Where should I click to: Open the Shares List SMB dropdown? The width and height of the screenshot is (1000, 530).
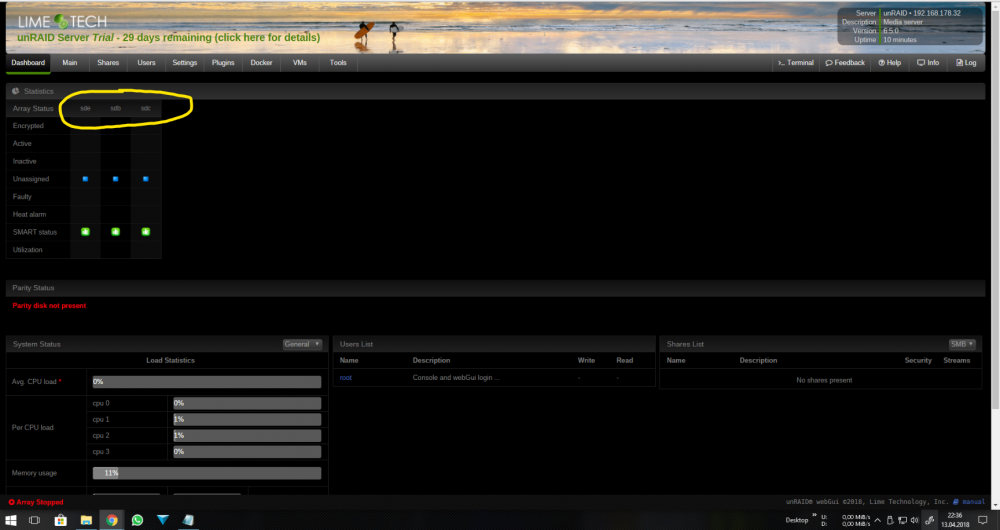coord(962,344)
